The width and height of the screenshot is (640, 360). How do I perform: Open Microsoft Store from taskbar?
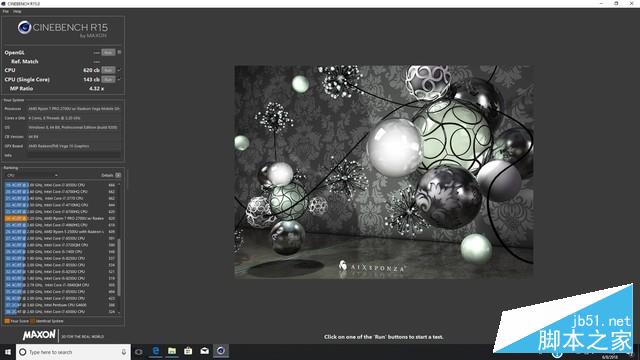click(x=188, y=351)
